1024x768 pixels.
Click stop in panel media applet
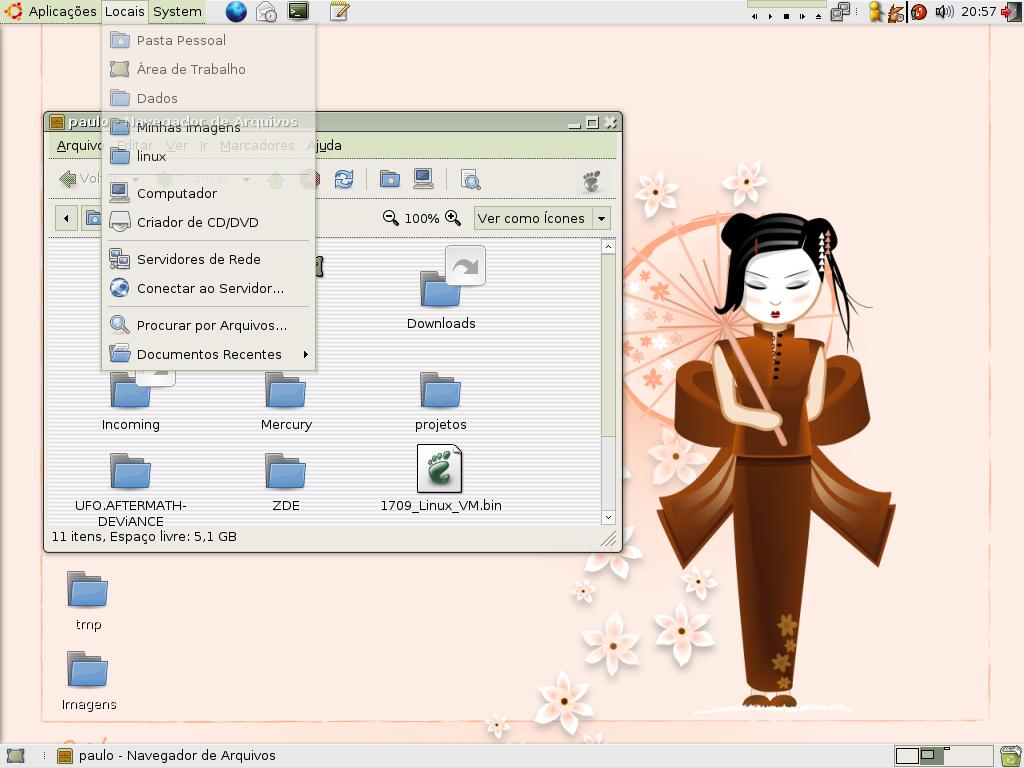(x=786, y=16)
